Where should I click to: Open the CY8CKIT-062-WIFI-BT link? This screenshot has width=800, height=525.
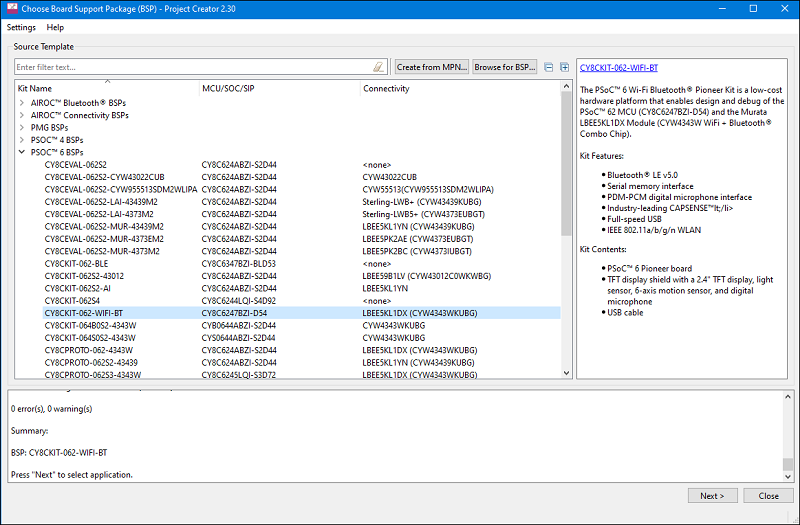tap(619, 67)
